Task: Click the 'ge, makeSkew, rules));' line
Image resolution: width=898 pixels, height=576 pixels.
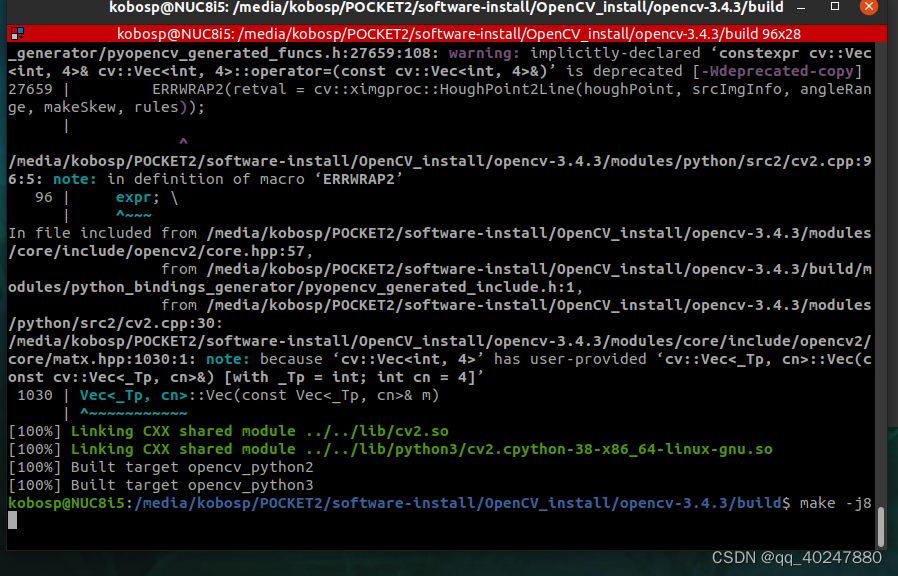Action: (107, 107)
